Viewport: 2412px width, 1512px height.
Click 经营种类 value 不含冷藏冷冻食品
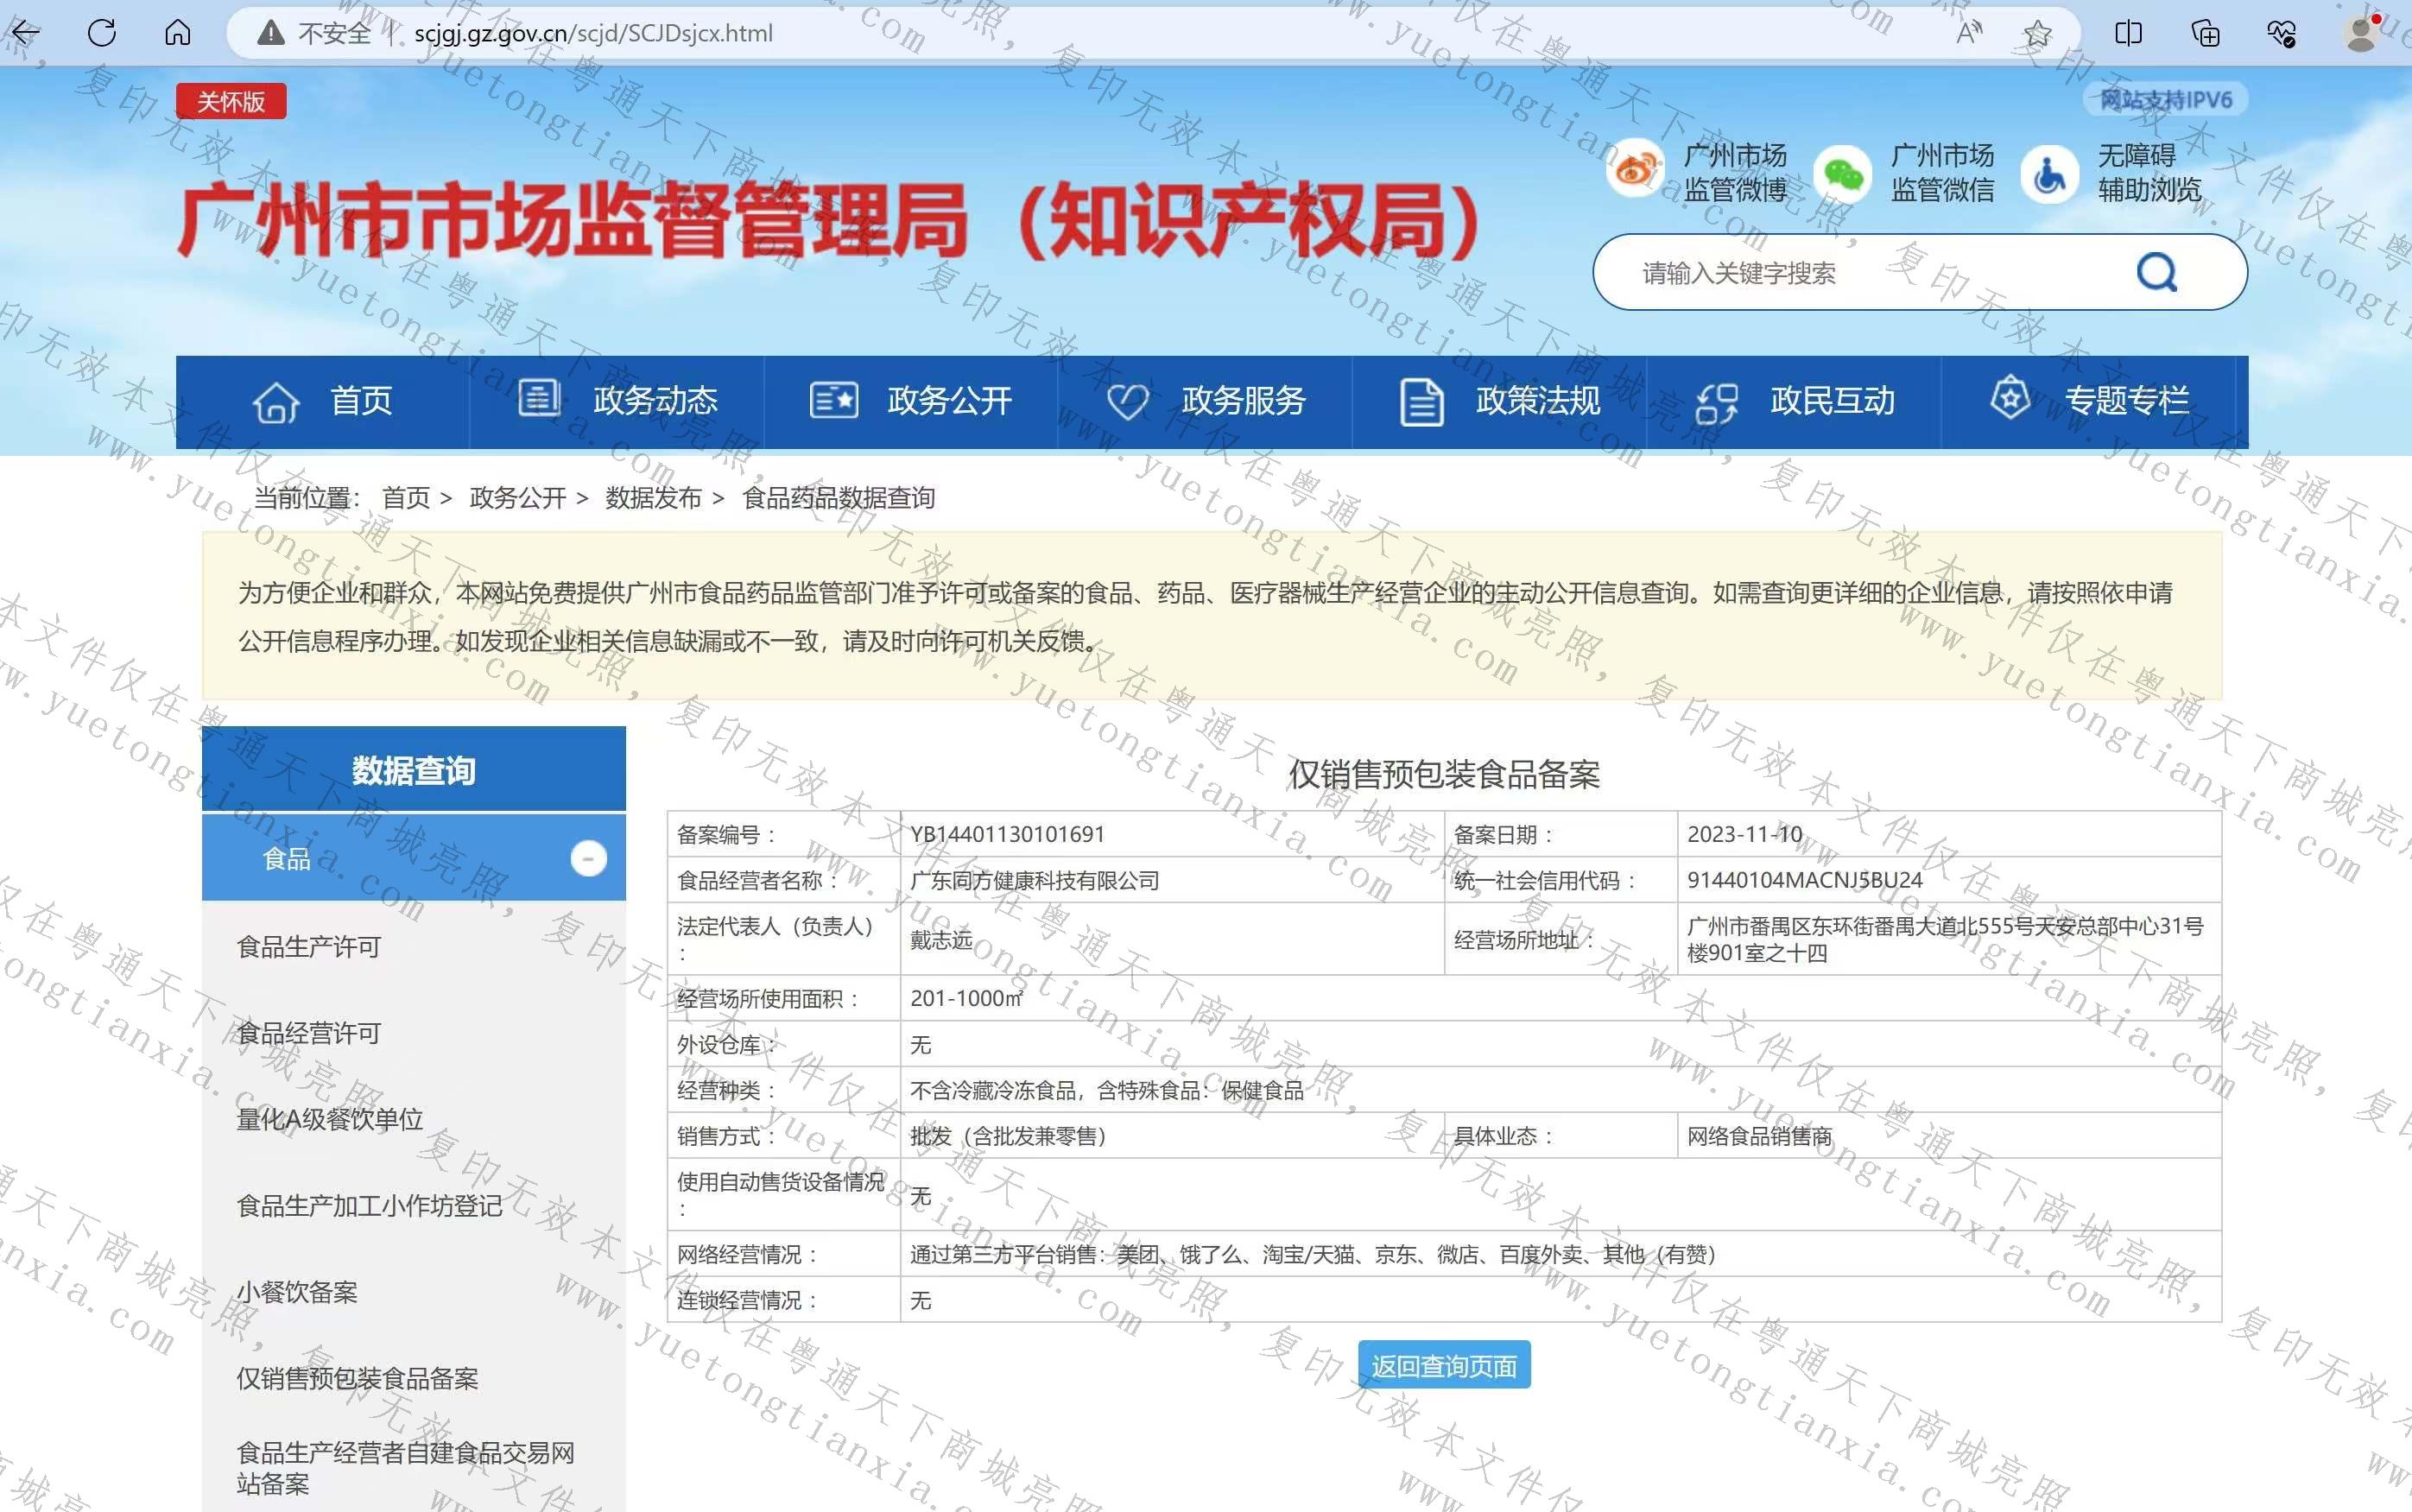pyautogui.click(x=1107, y=1090)
